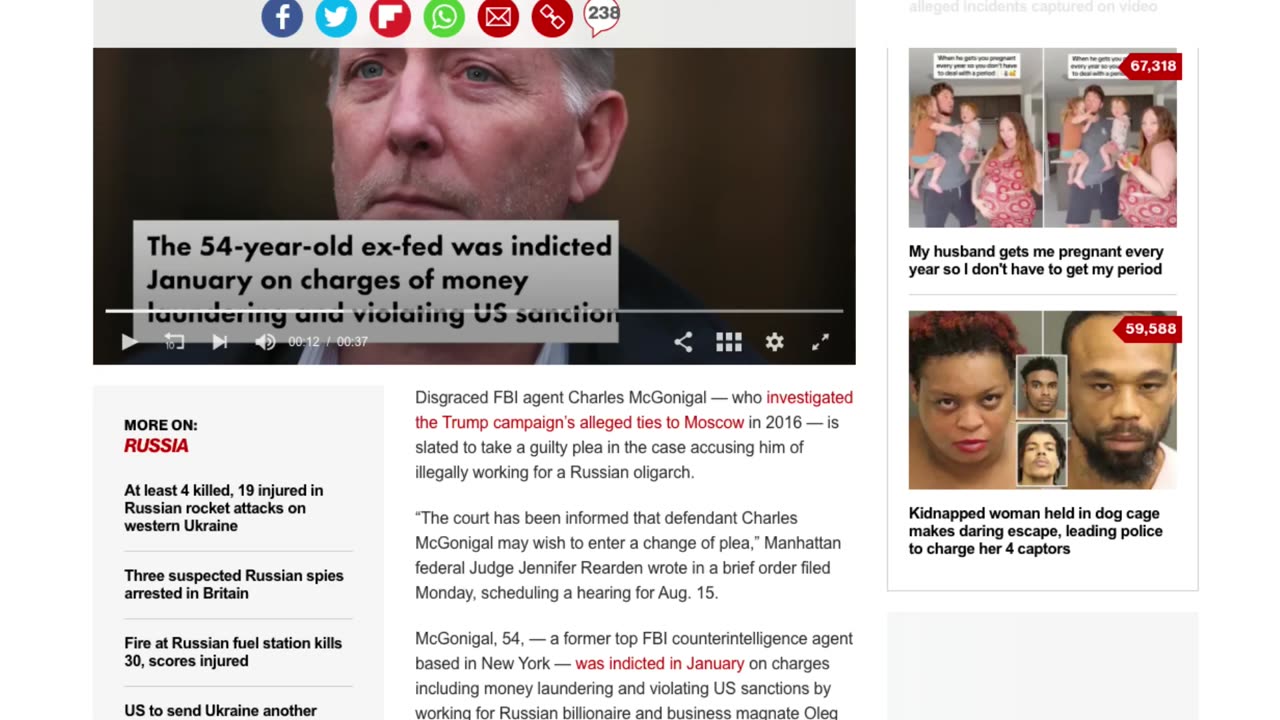The height and width of the screenshot is (720, 1280).
Task: Share through WhatsApp icon
Action: [444, 17]
